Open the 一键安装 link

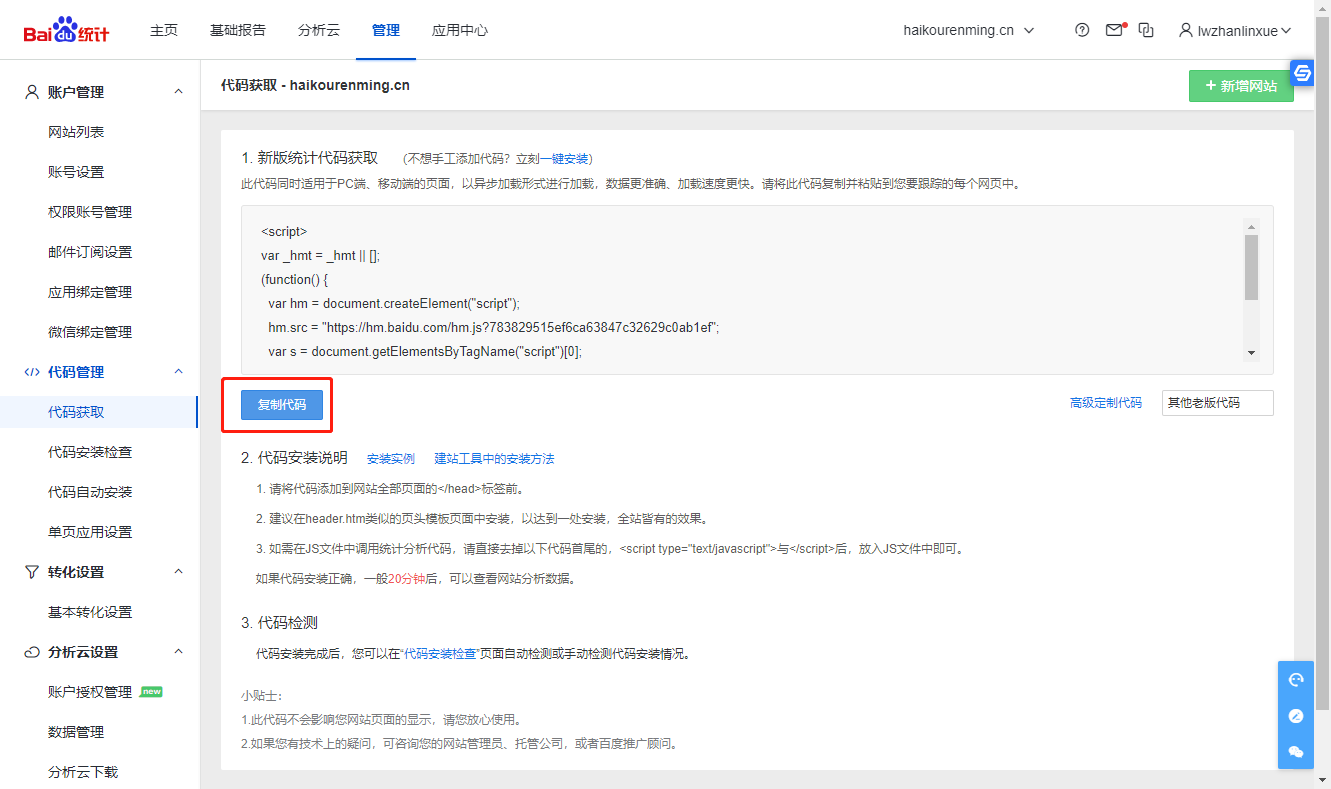pos(564,159)
